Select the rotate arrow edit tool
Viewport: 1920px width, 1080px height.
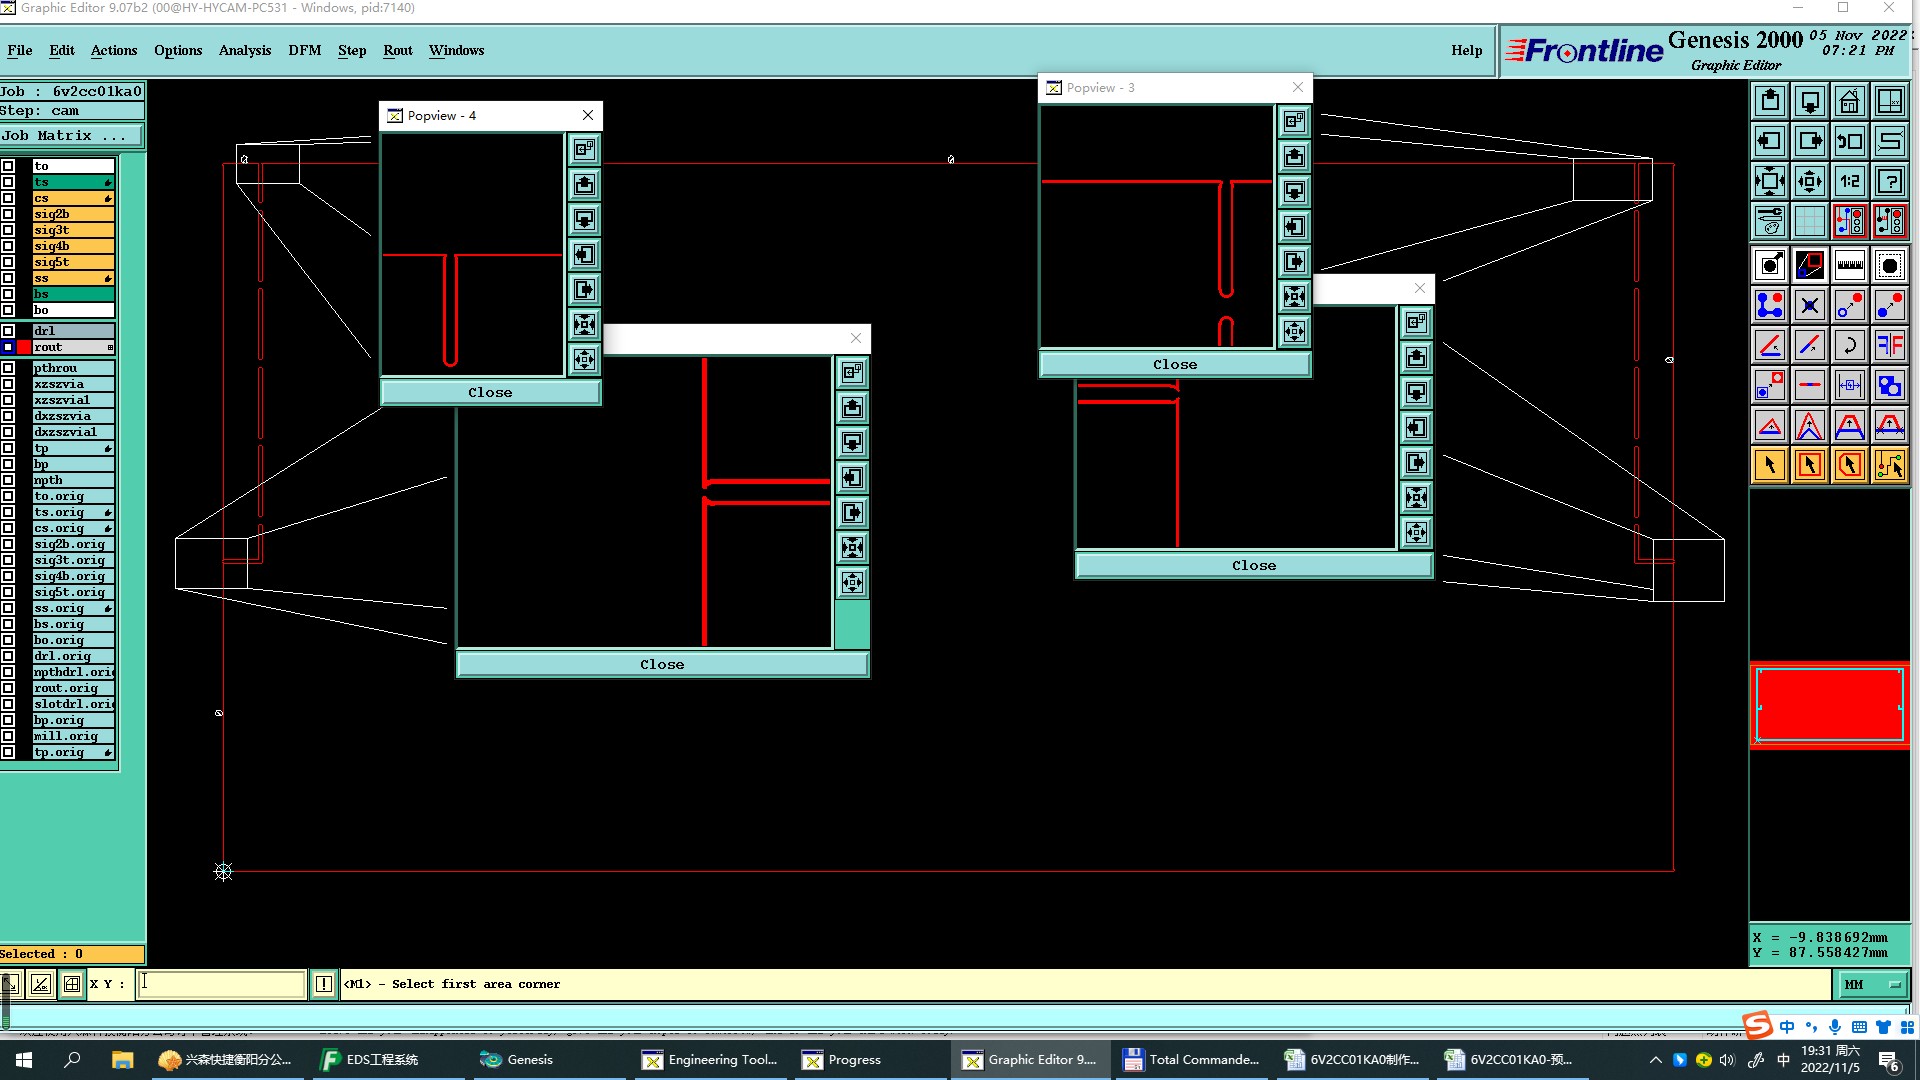(x=1849, y=346)
